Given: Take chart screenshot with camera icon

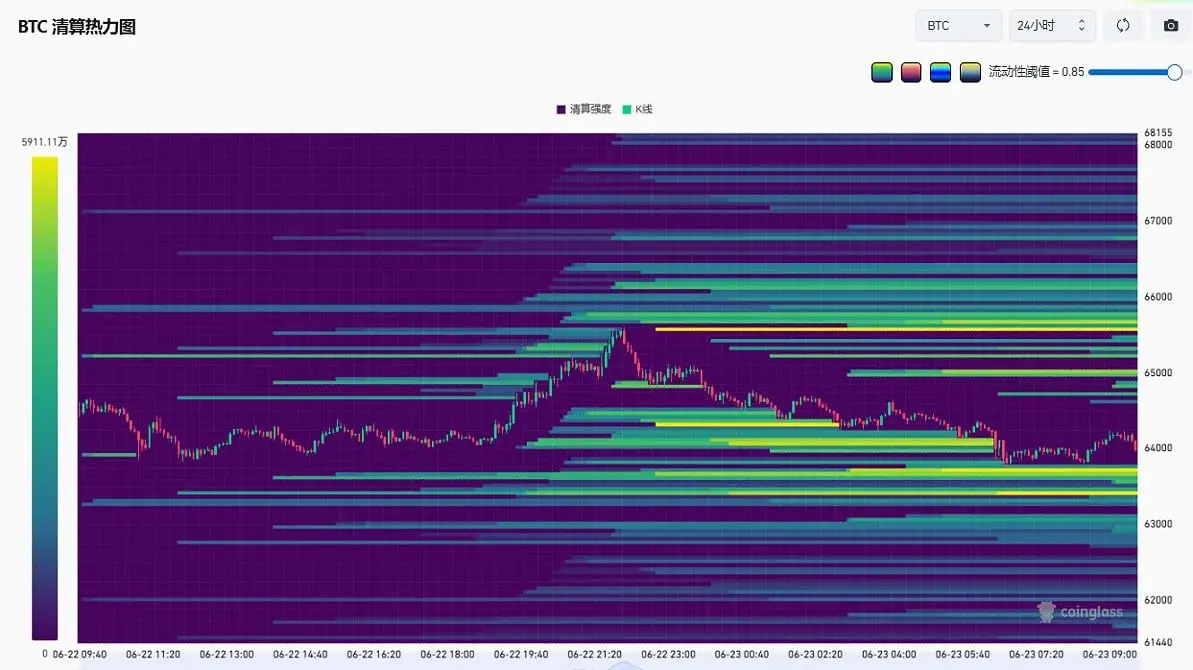Looking at the screenshot, I should 1171,26.
